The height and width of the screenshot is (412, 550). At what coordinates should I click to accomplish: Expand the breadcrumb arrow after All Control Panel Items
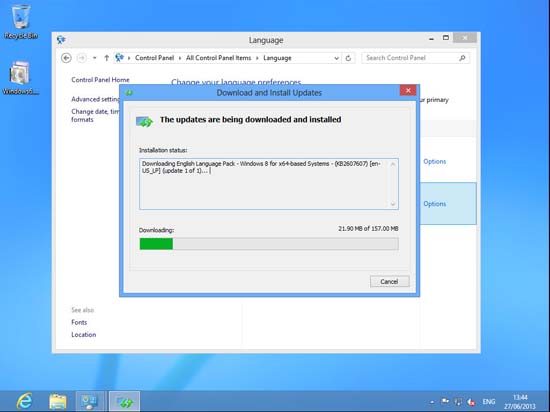(257, 58)
